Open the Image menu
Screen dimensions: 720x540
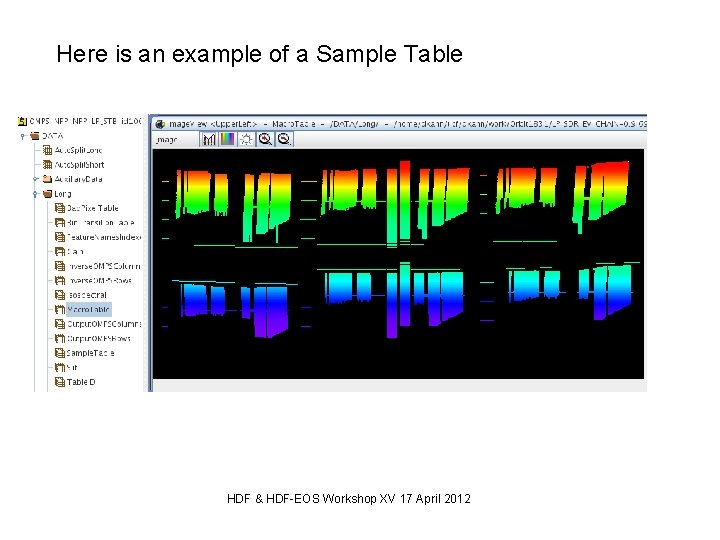[166, 140]
